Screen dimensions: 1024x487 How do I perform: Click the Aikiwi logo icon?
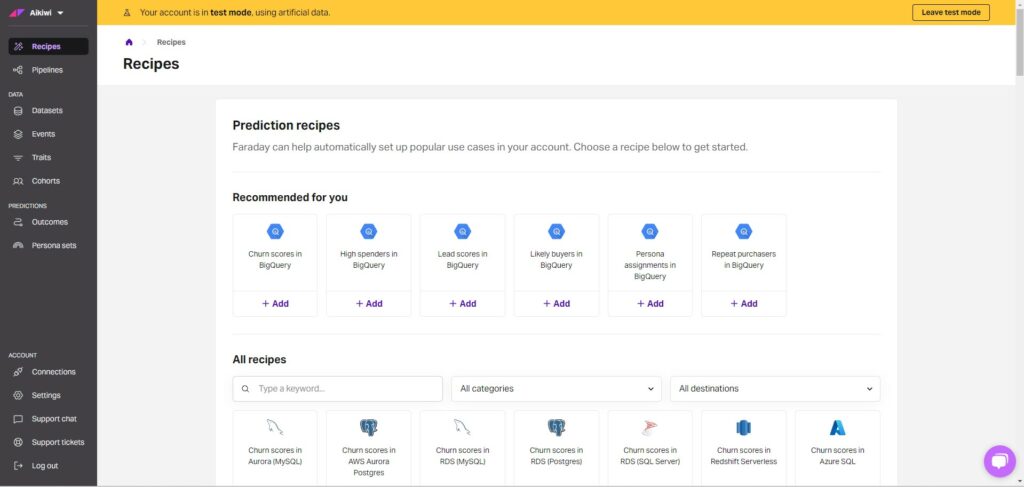coord(16,13)
